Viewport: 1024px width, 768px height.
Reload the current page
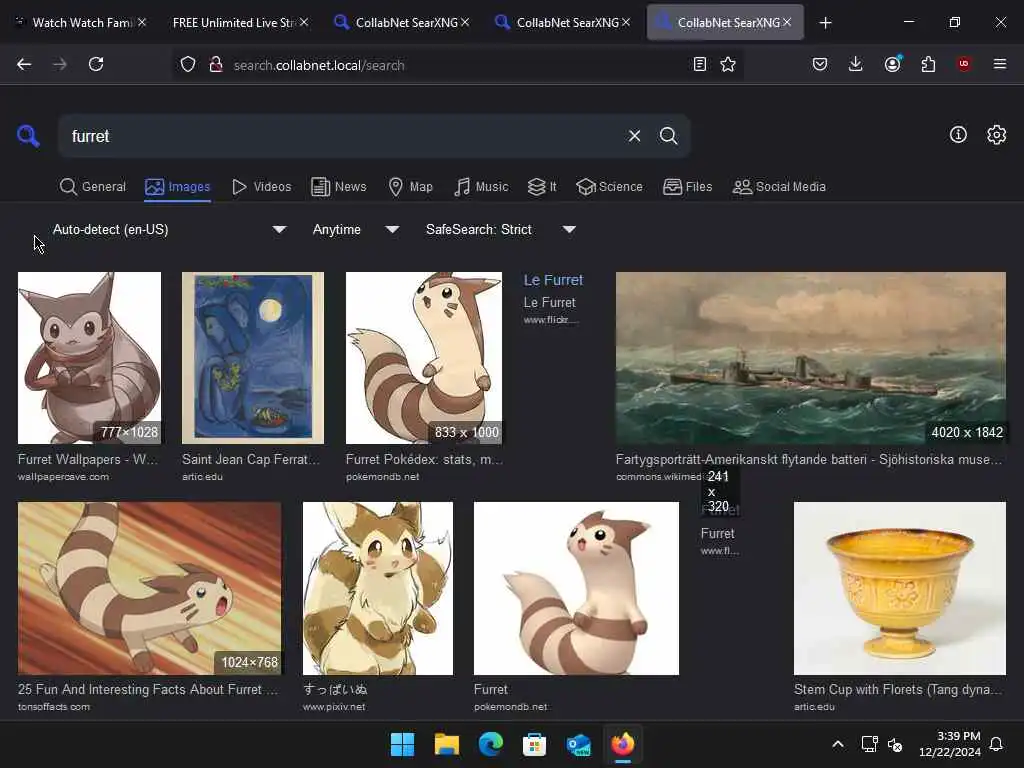click(96, 64)
